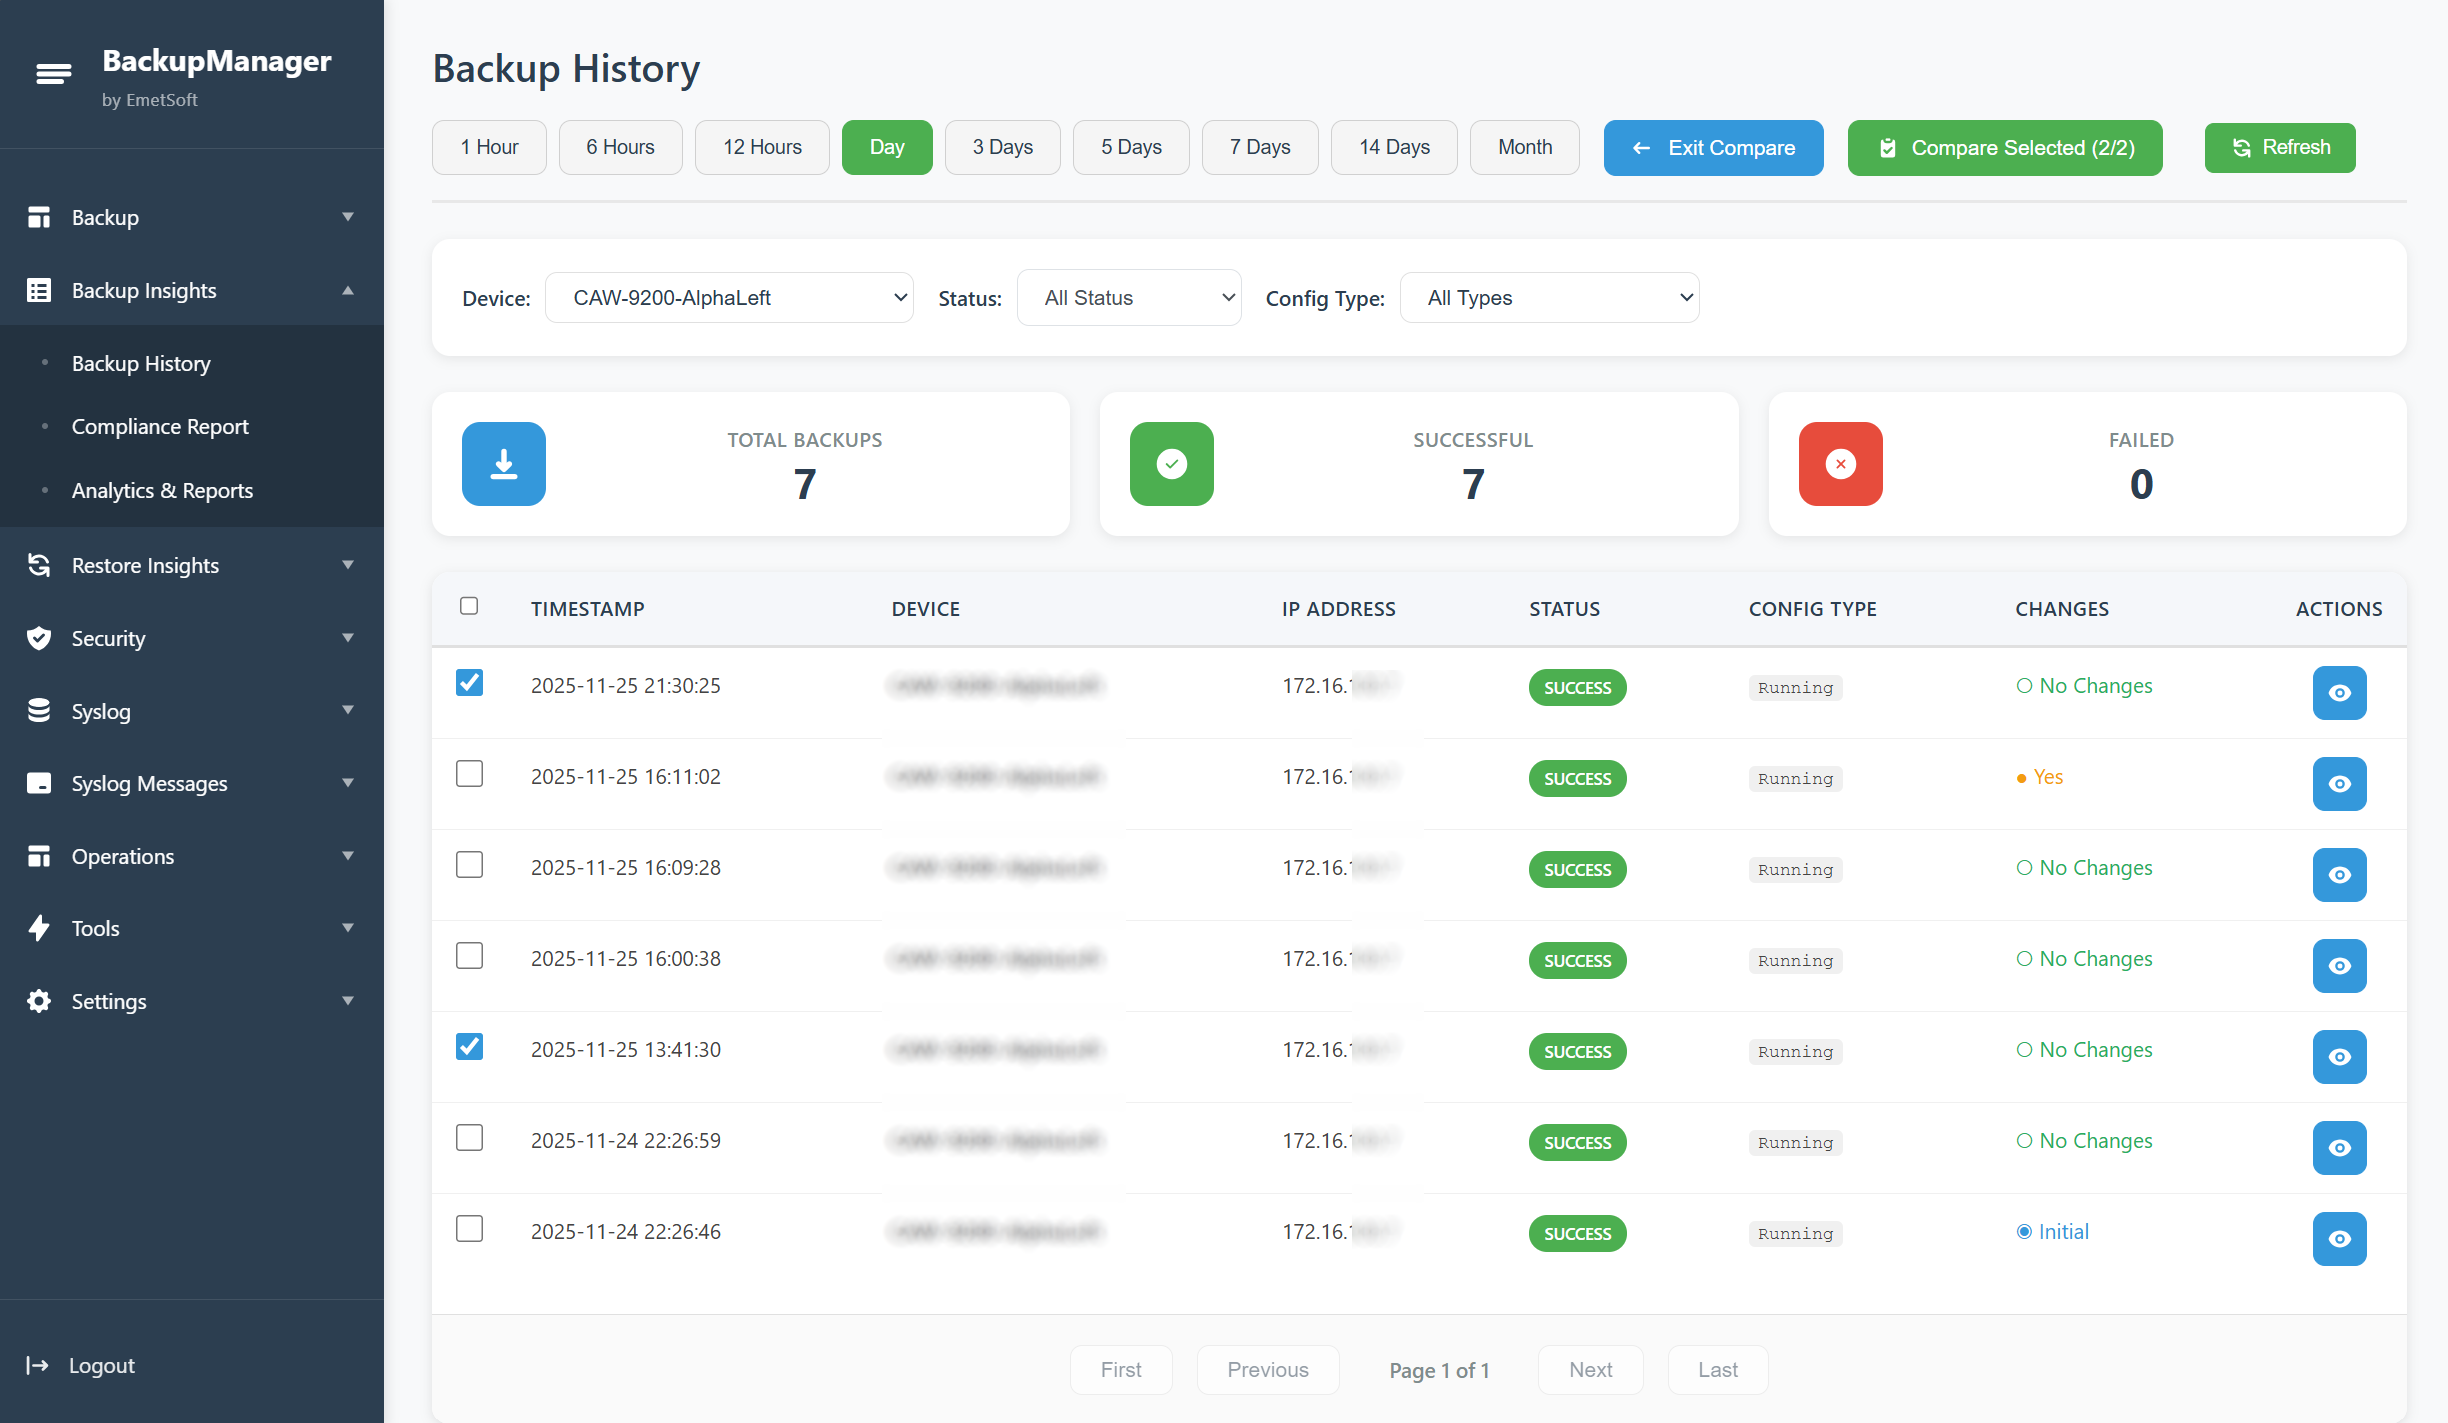
Task: Select the 5 Days range
Action: pos(1131,147)
